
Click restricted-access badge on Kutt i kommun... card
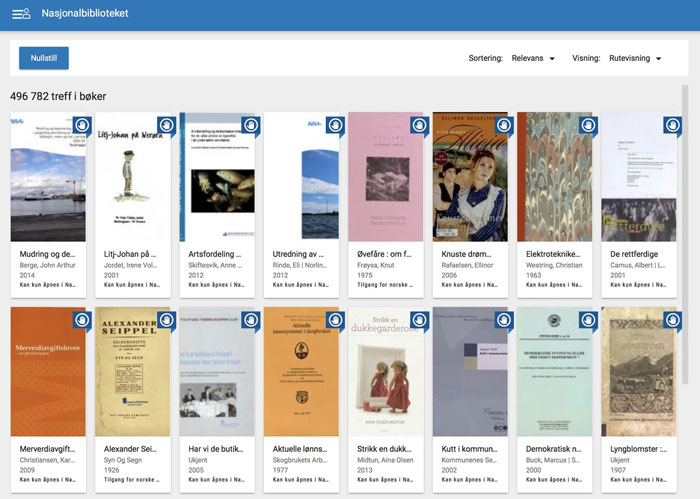tap(504, 321)
